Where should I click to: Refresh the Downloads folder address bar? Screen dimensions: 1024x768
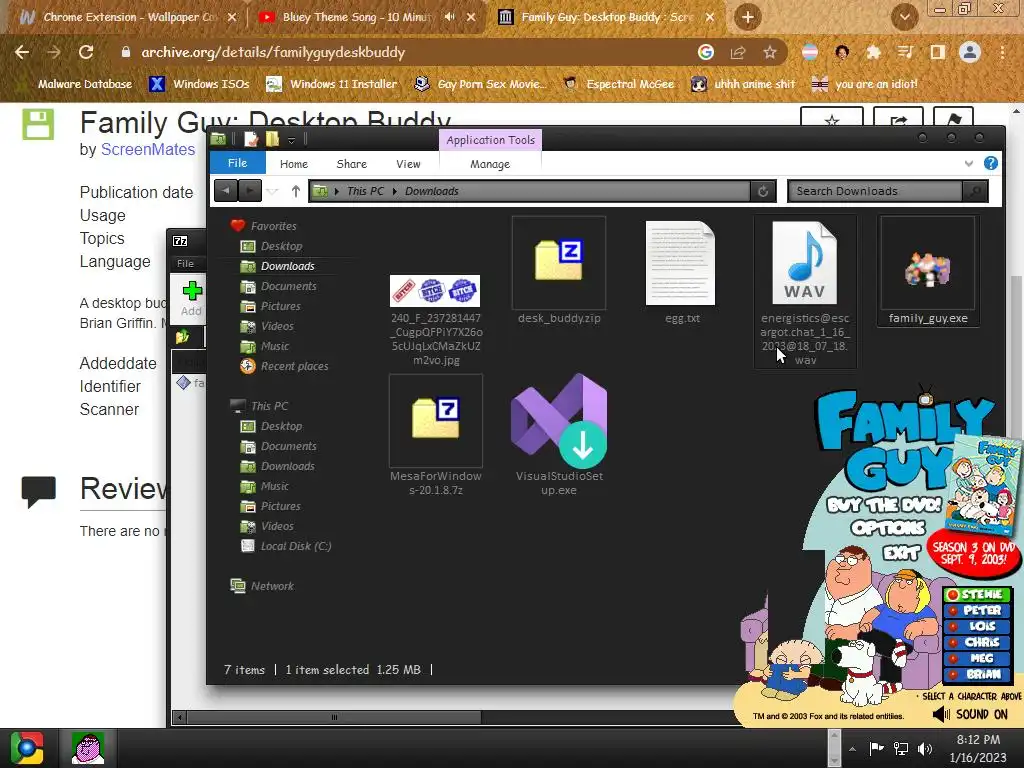click(763, 191)
